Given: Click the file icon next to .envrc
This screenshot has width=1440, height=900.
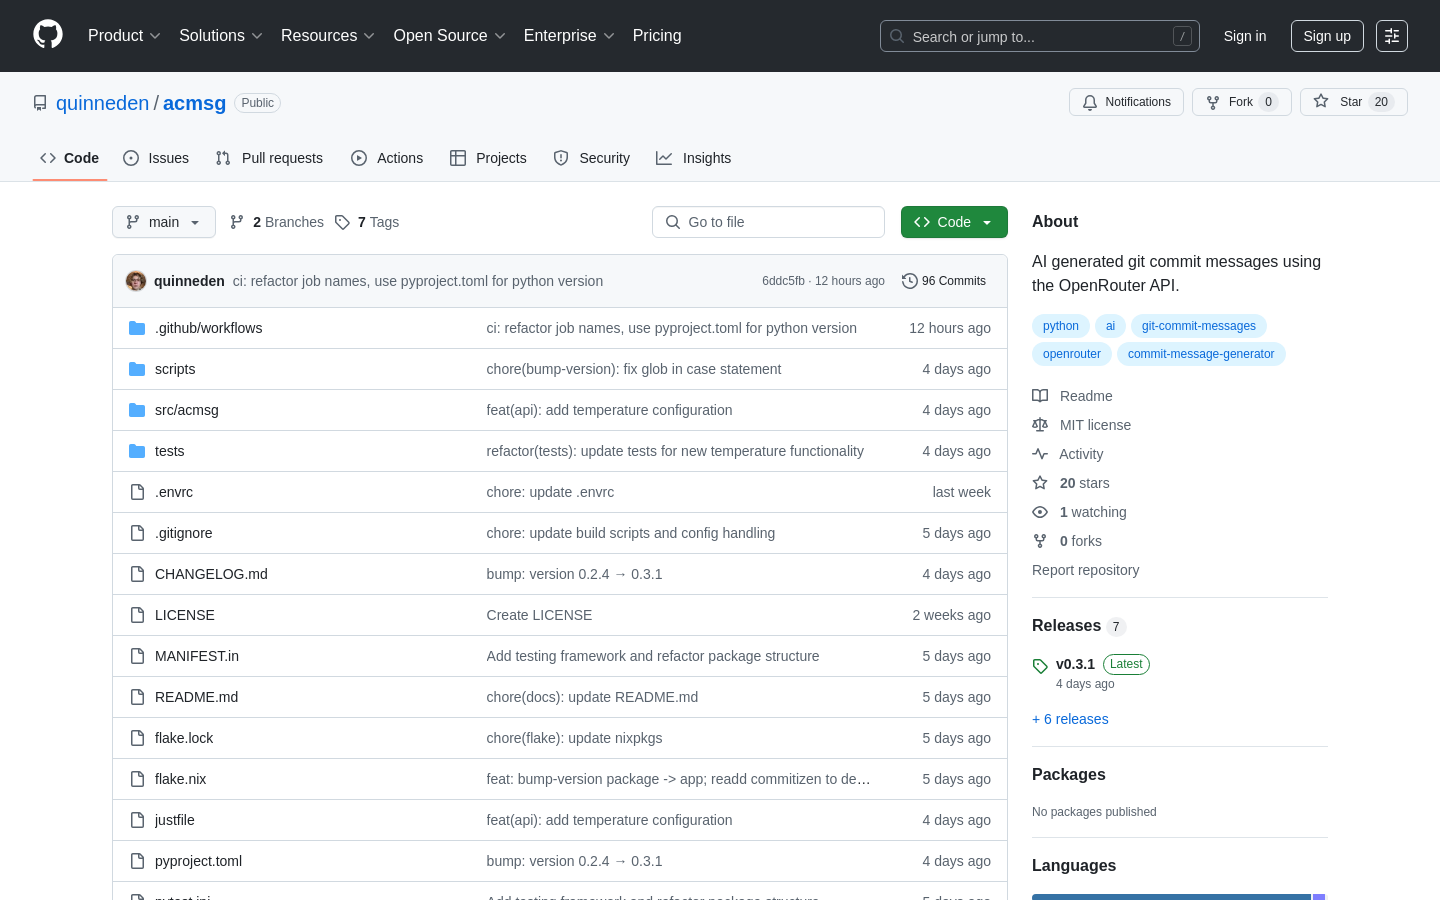Looking at the screenshot, I should click(137, 492).
